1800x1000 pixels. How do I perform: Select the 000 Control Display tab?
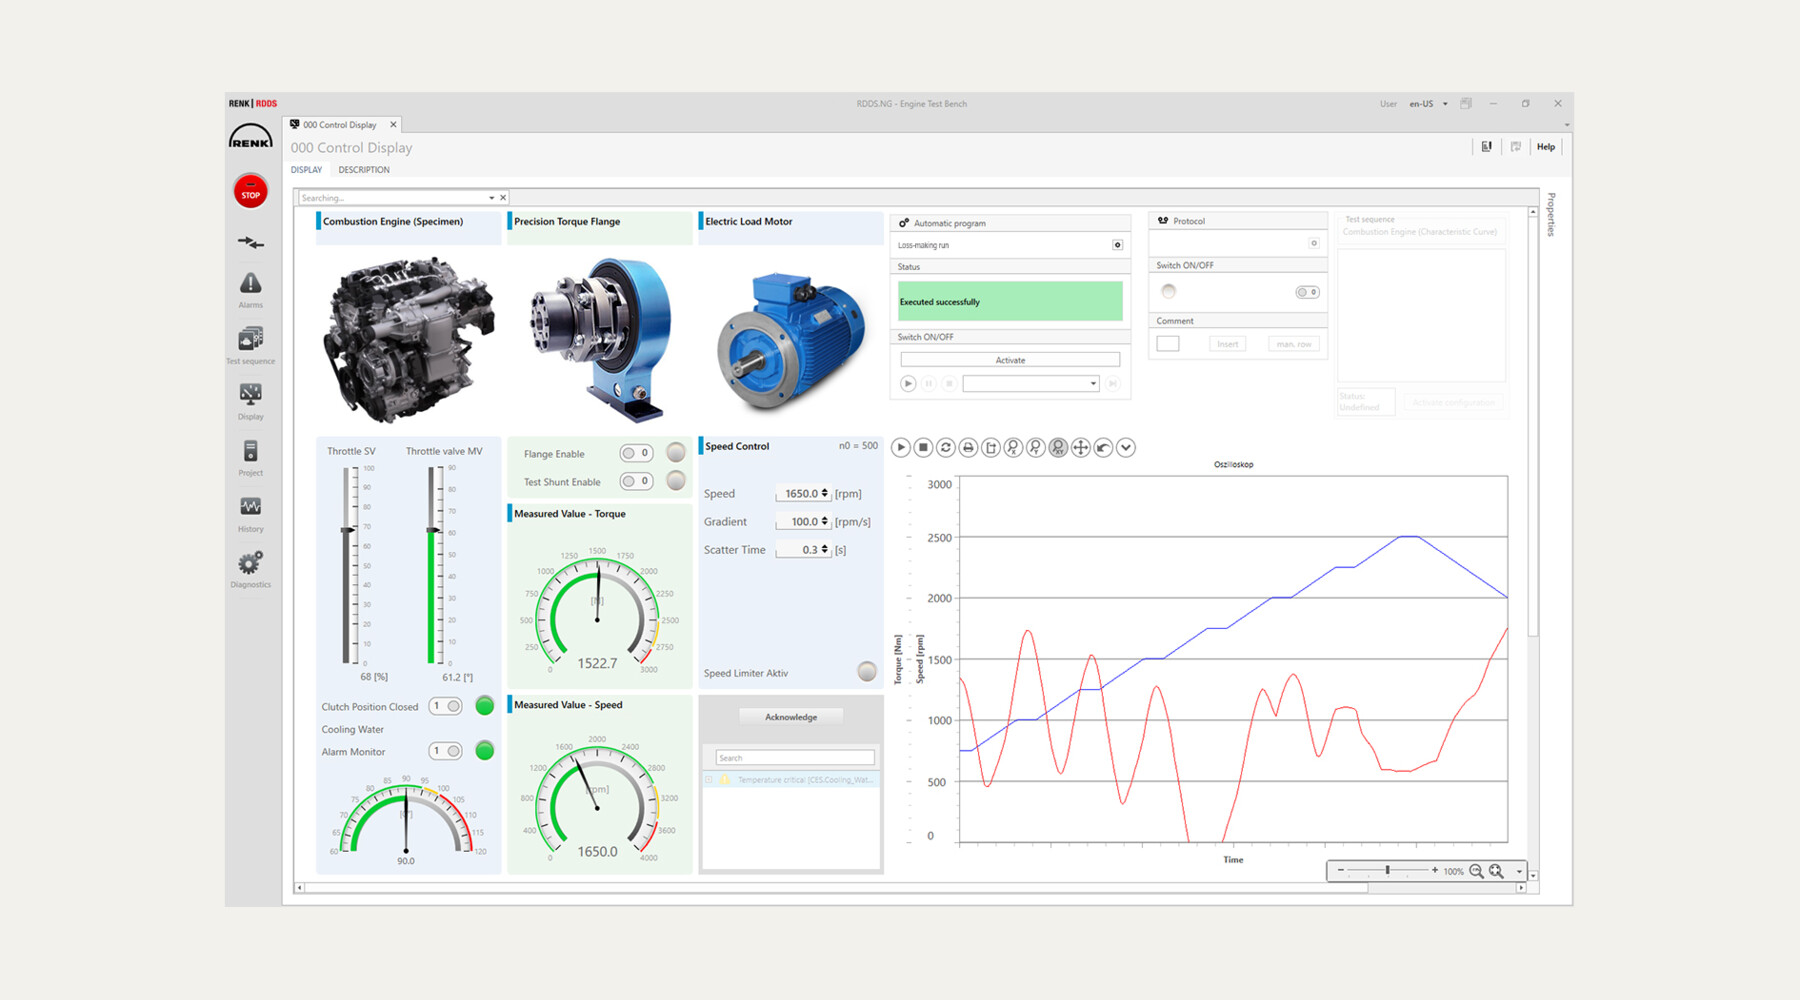pyautogui.click(x=340, y=124)
